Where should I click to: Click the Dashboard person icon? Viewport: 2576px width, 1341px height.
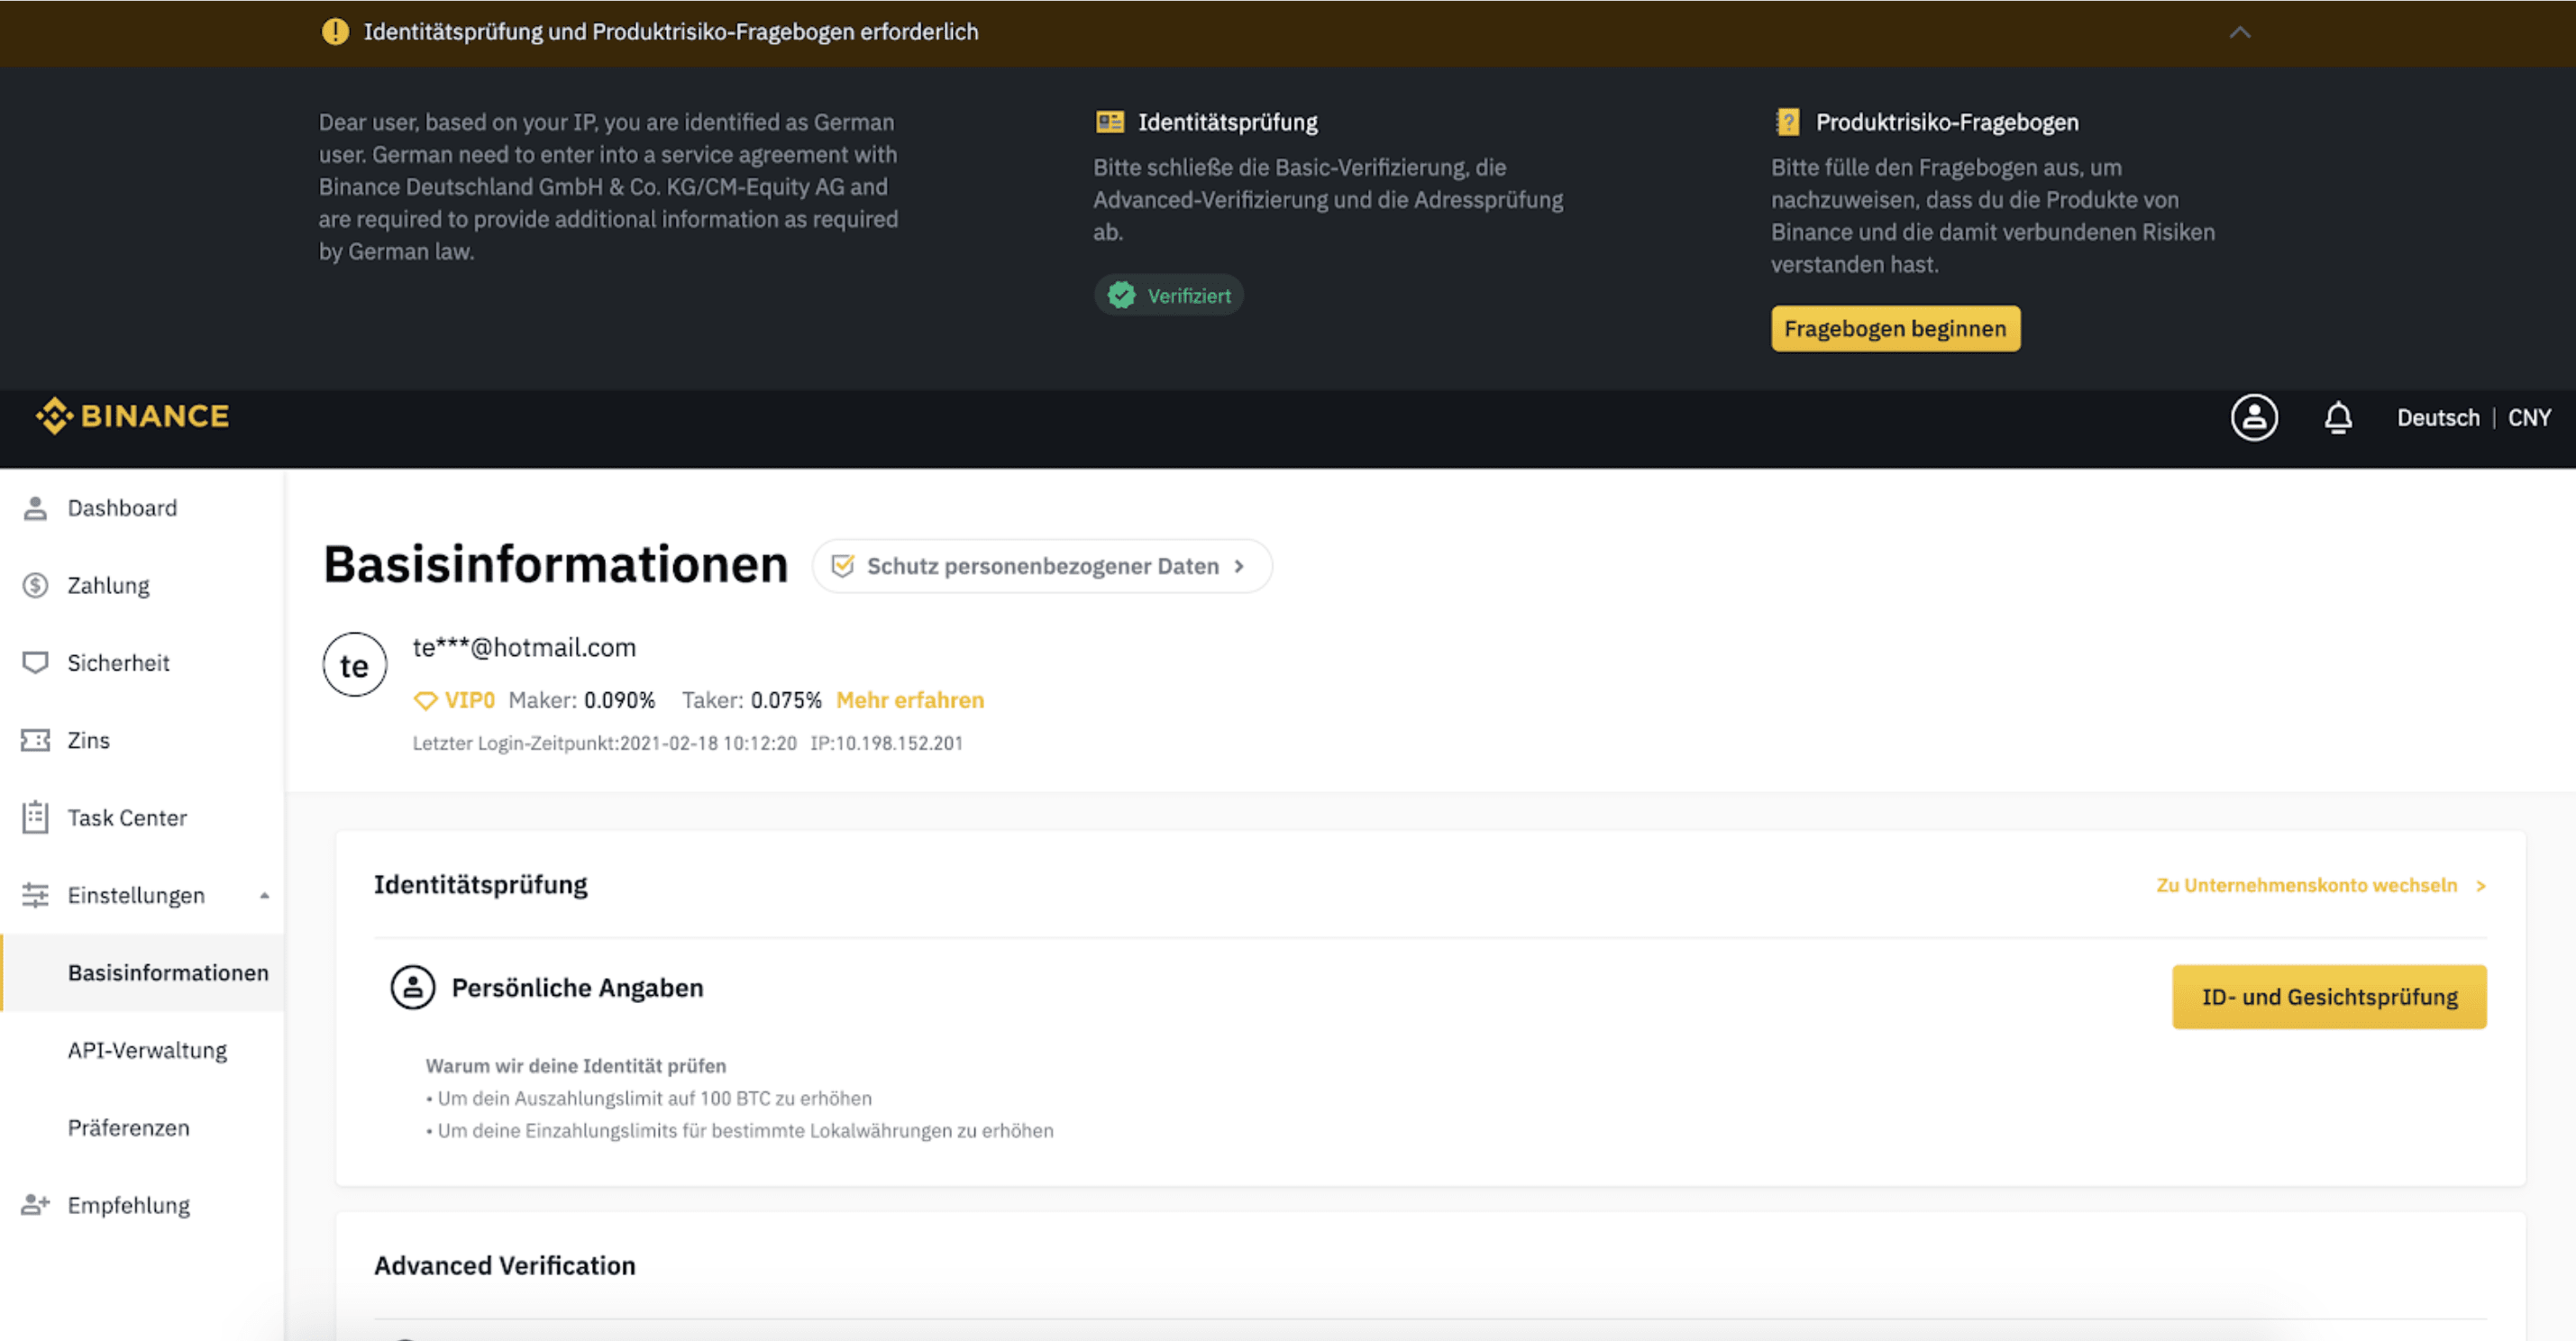35,508
